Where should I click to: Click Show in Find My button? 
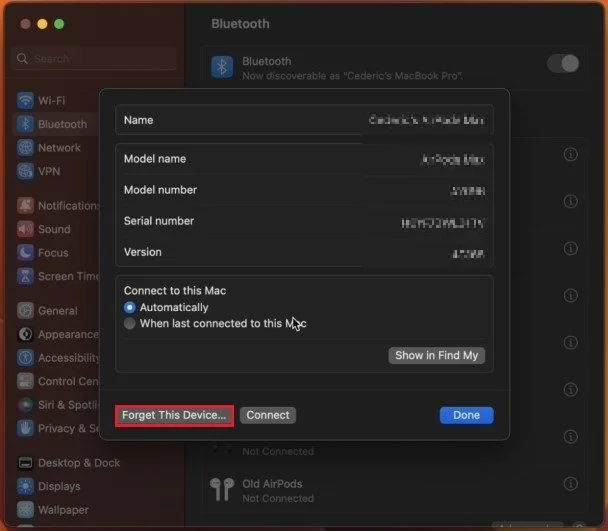(x=436, y=356)
